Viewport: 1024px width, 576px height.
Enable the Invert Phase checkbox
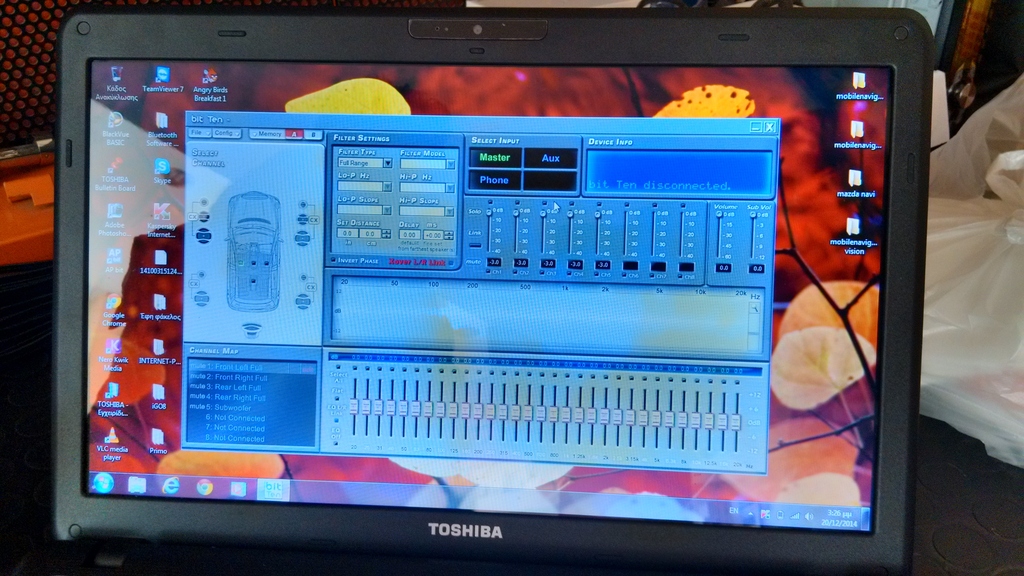click(x=334, y=260)
